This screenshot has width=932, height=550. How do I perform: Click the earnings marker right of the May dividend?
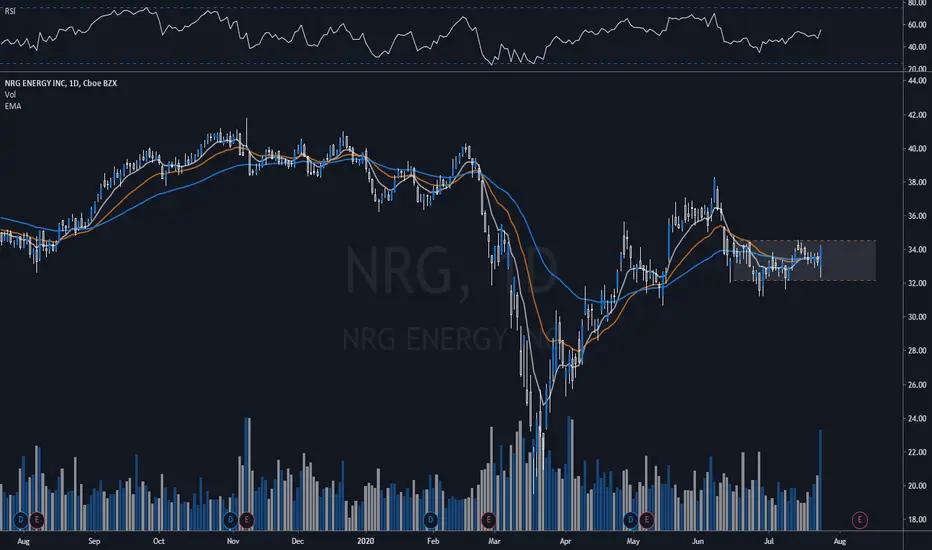(647, 520)
